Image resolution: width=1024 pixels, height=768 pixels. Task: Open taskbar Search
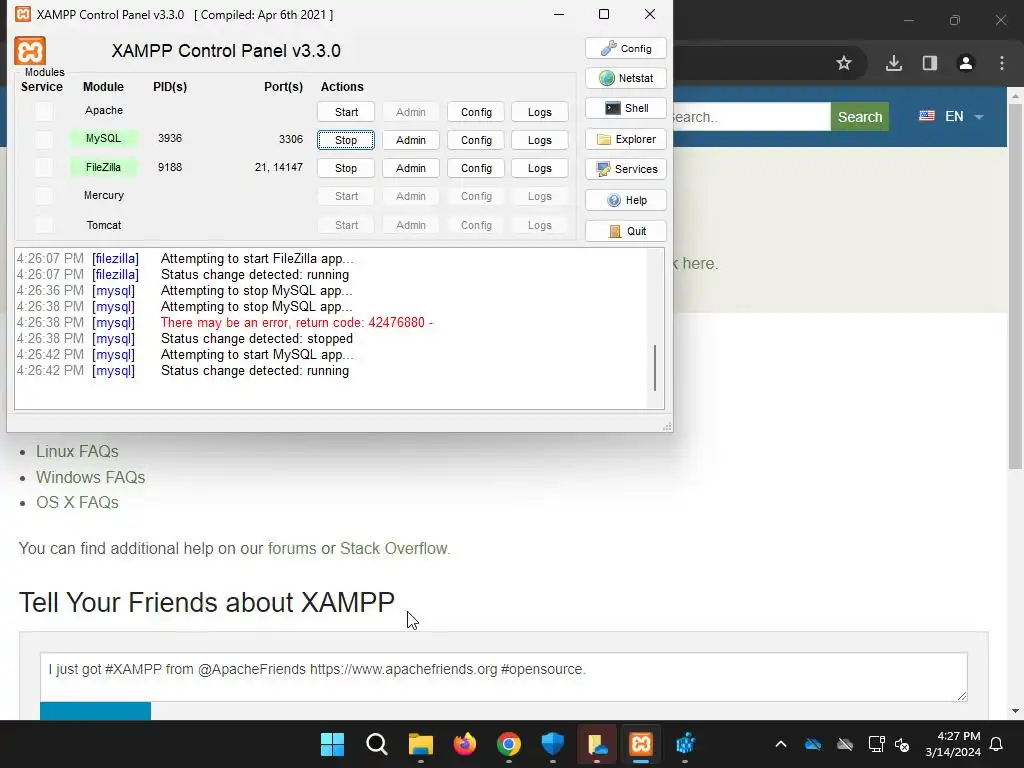pos(377,744)
